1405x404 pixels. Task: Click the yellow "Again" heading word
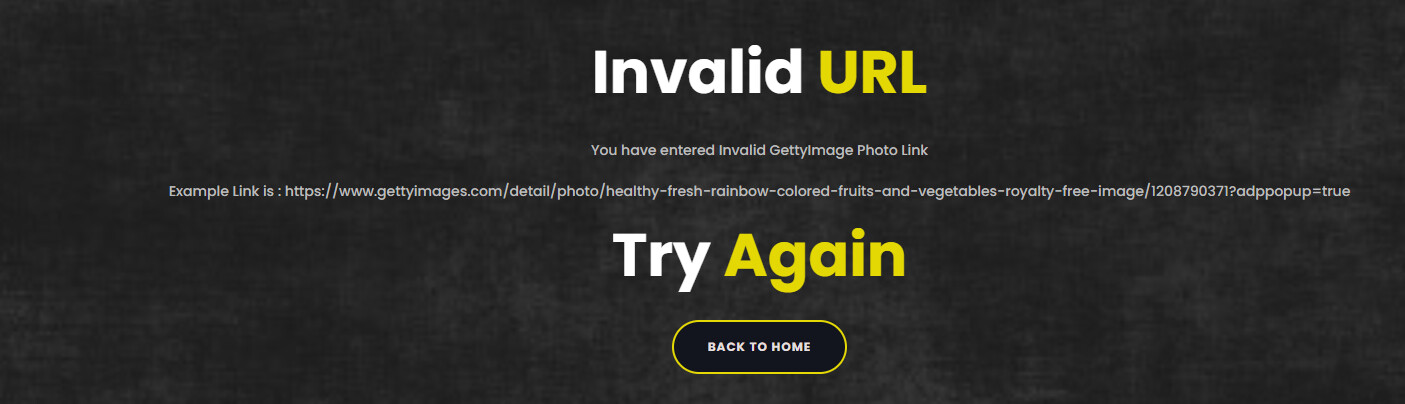(815, 256)
